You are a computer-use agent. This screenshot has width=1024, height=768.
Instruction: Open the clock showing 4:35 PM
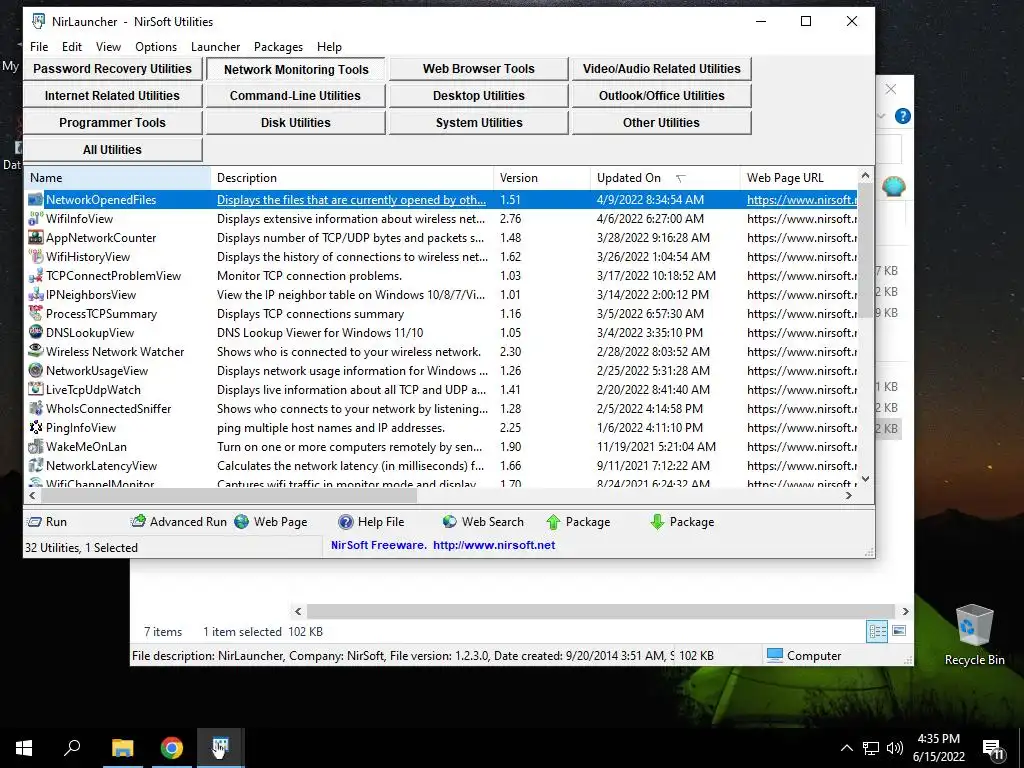938,748
